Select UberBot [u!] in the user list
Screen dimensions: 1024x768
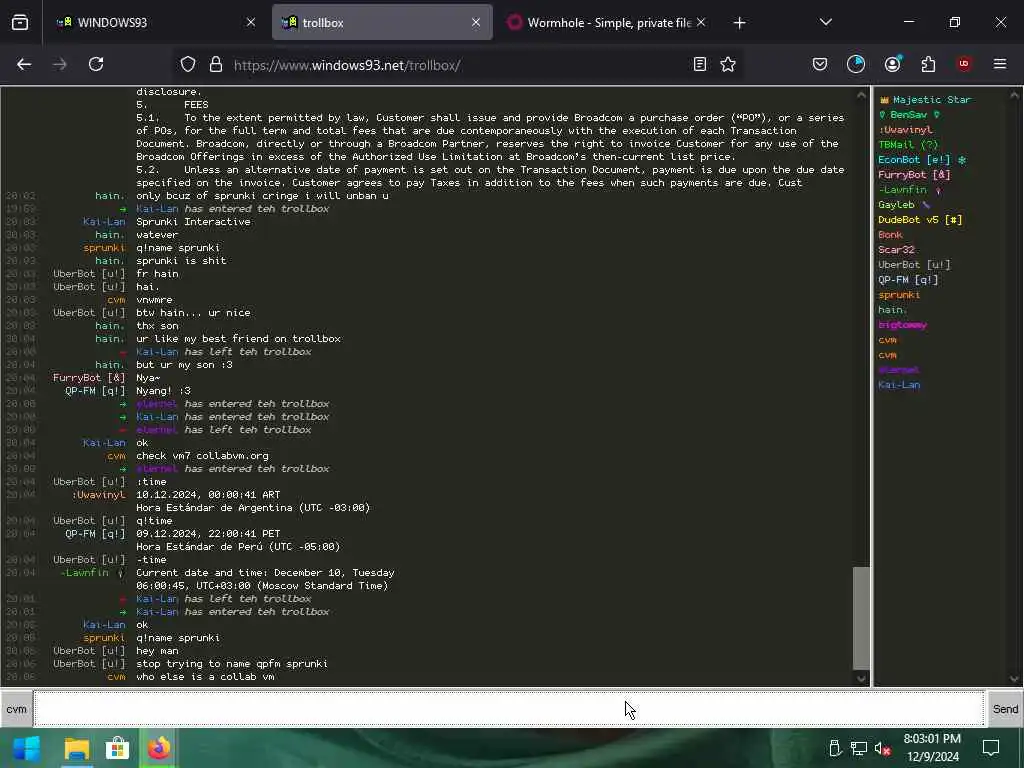(x=914, y=264)
